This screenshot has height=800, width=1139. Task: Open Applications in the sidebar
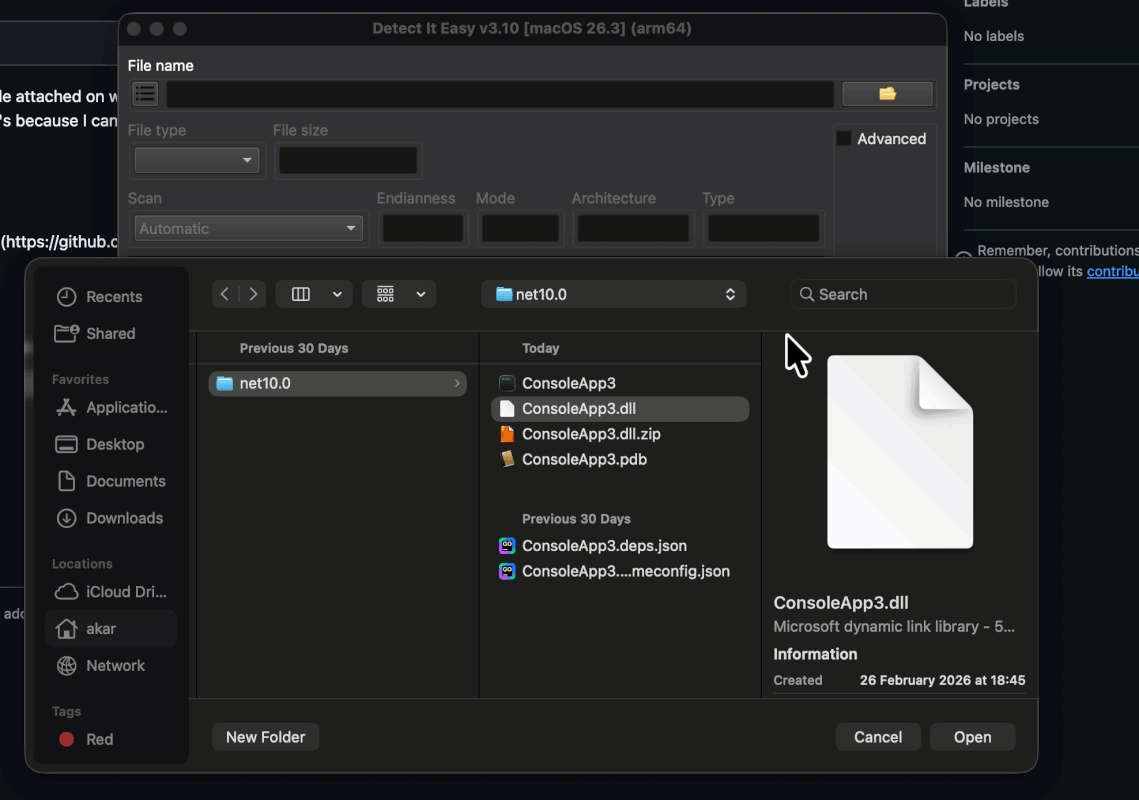tap(111, 408)
